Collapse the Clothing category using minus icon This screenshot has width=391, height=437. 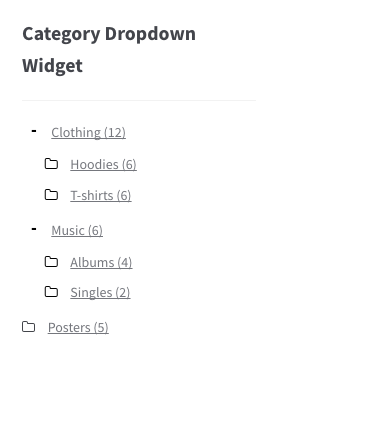[34, 131]
